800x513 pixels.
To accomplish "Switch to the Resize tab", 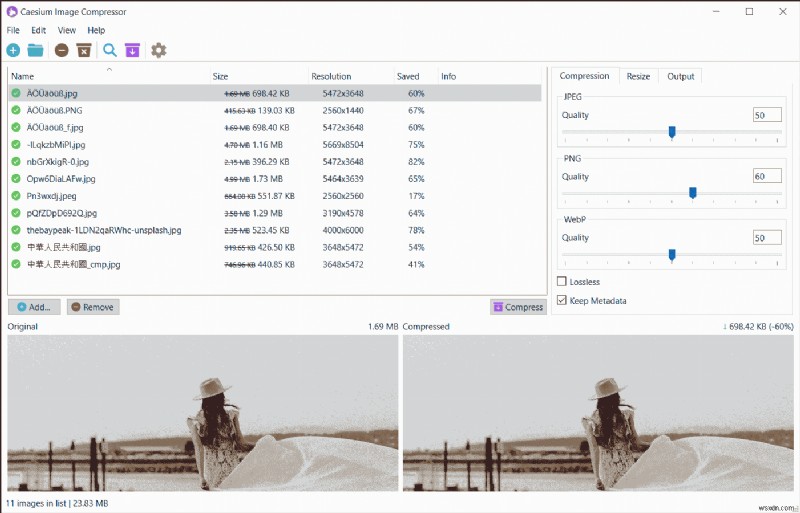I will (x=638, y=76).
